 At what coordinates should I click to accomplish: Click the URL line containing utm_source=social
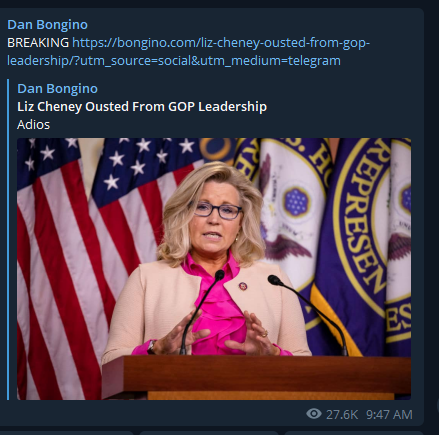click(x=174, y=61)
